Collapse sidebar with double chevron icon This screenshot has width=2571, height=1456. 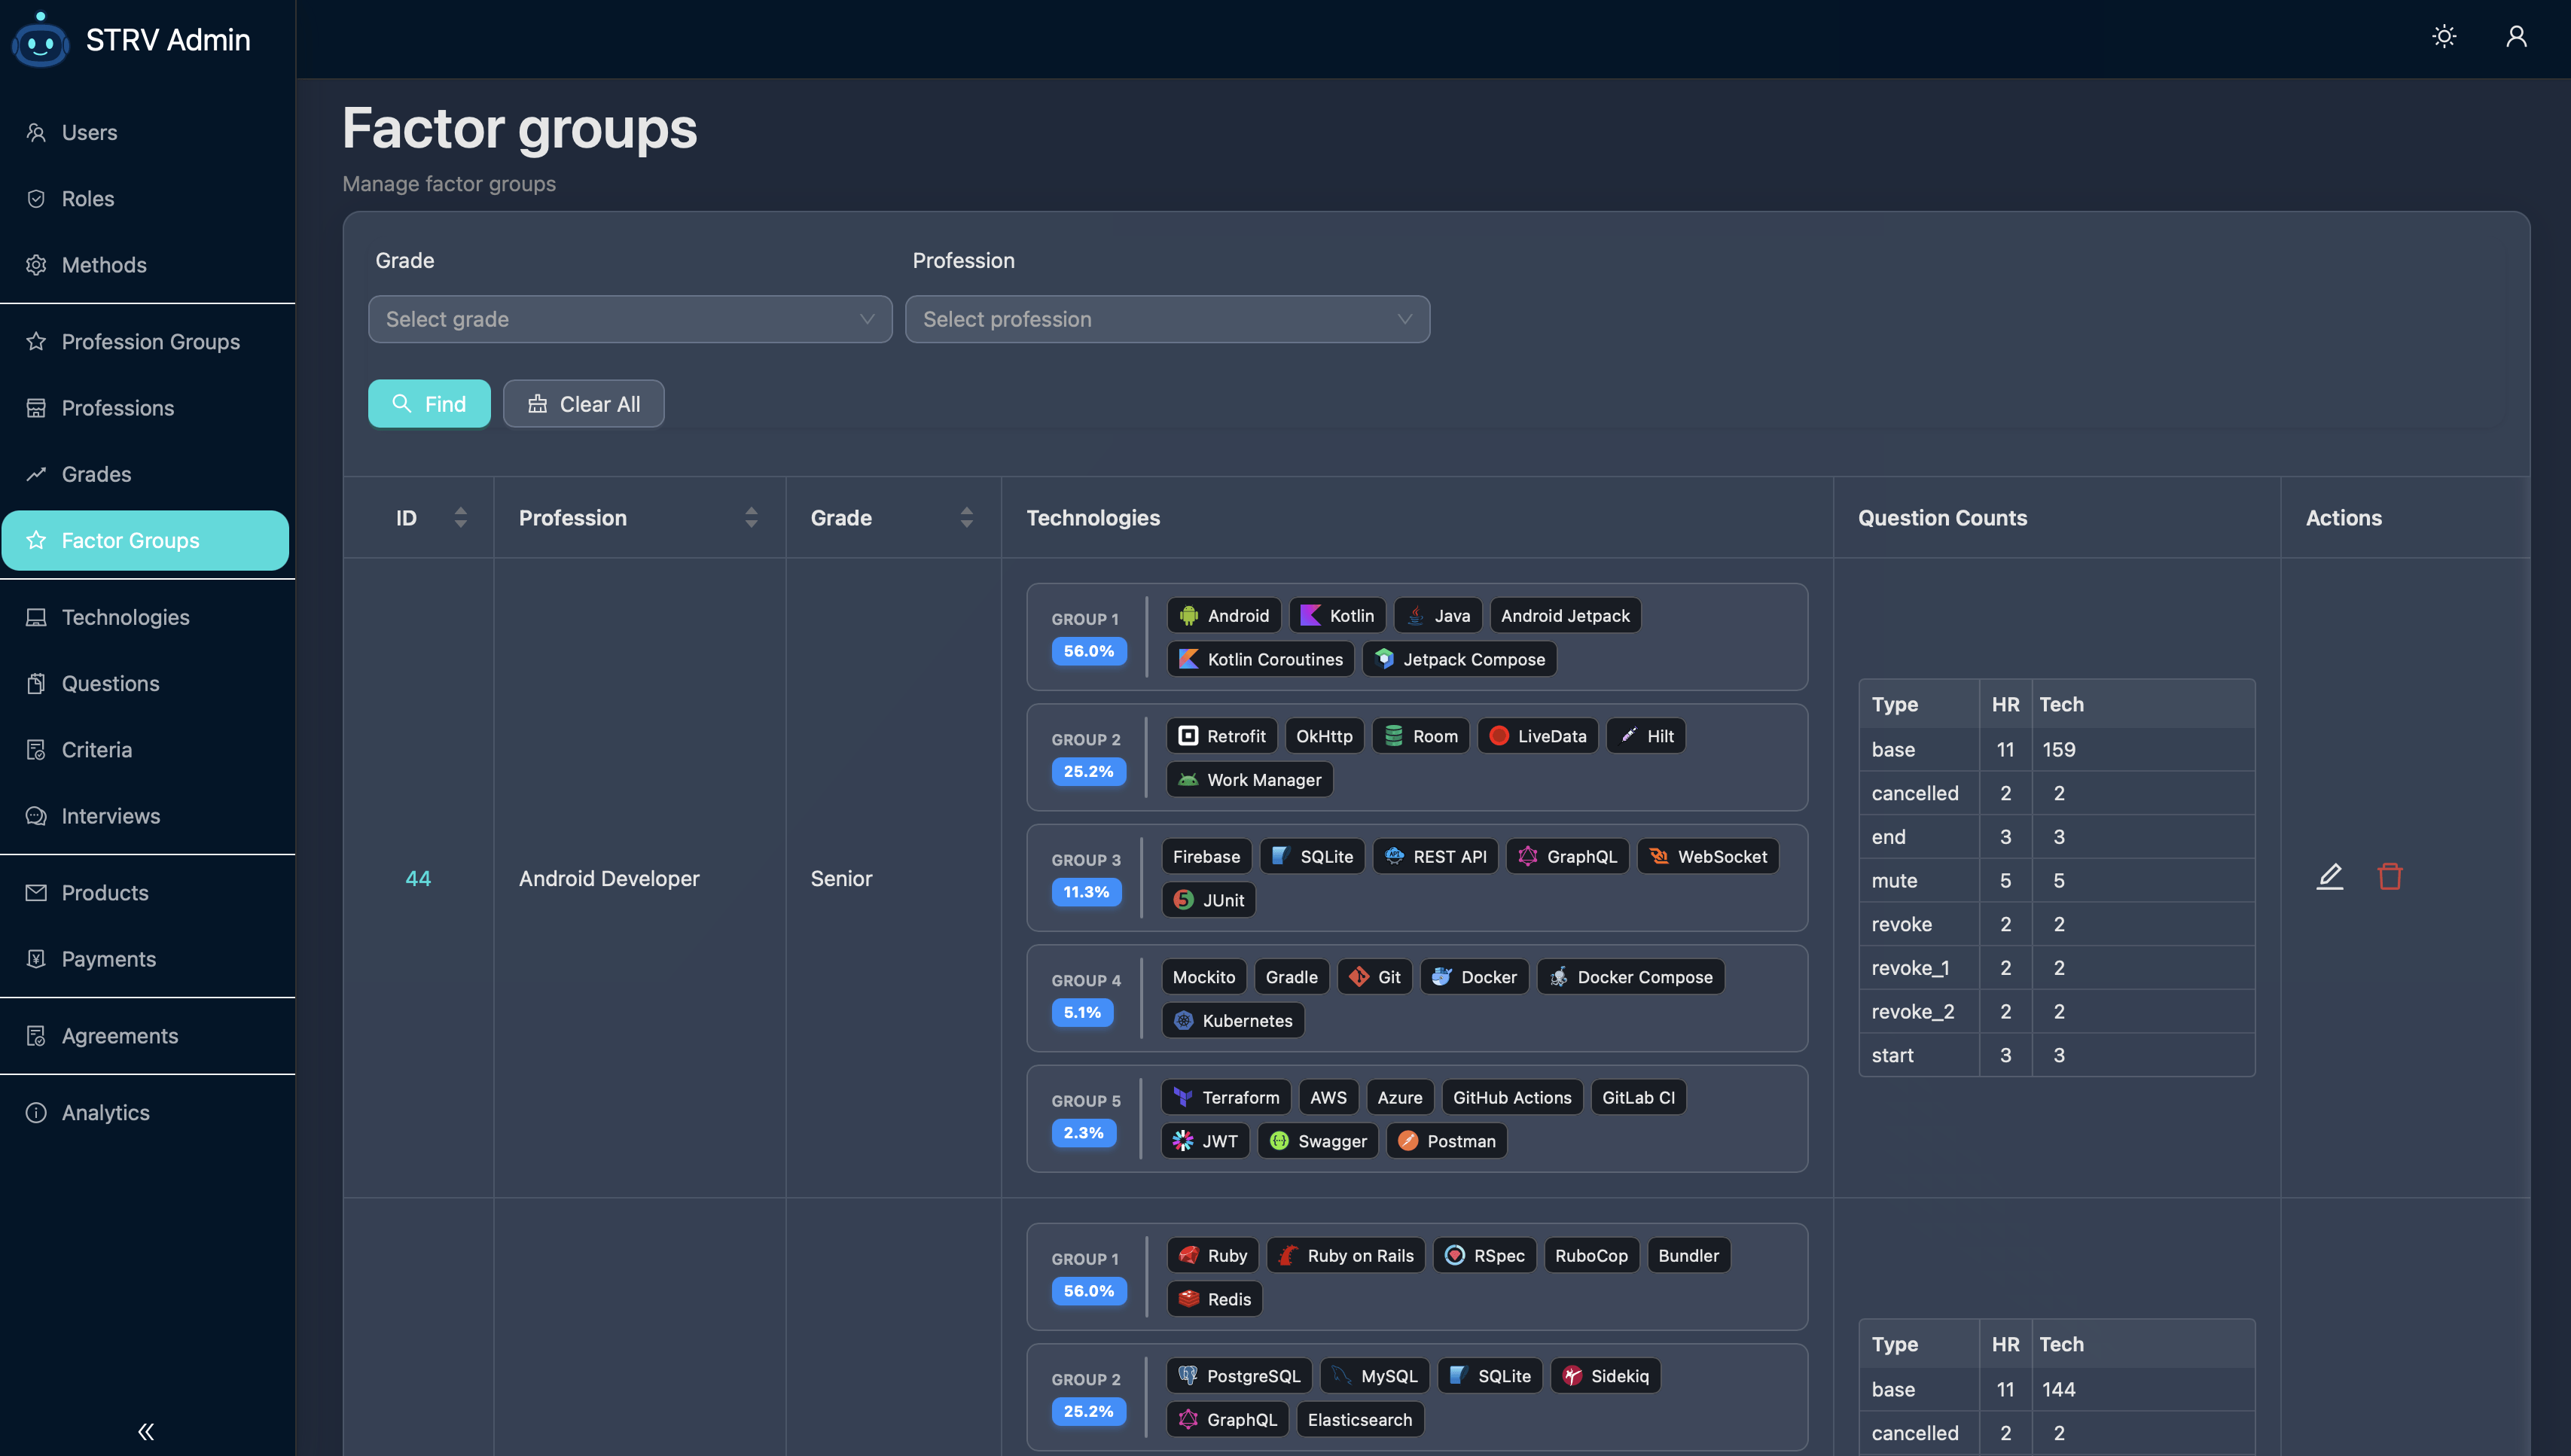tap(146, 1431)
